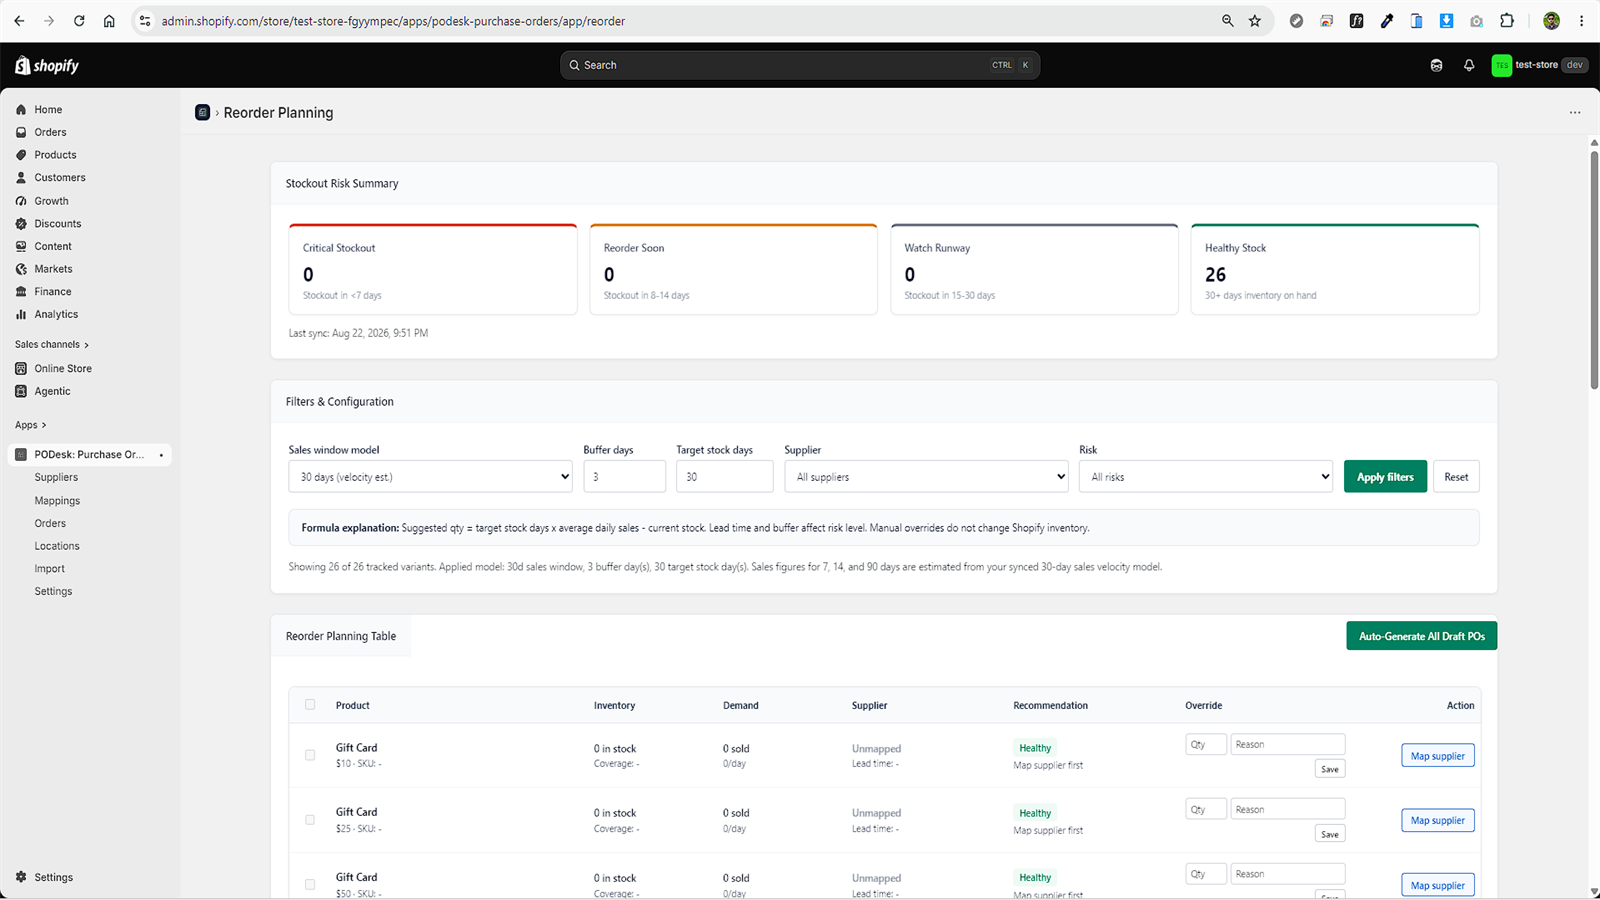Open the Import submenu item

coord(49,569)
